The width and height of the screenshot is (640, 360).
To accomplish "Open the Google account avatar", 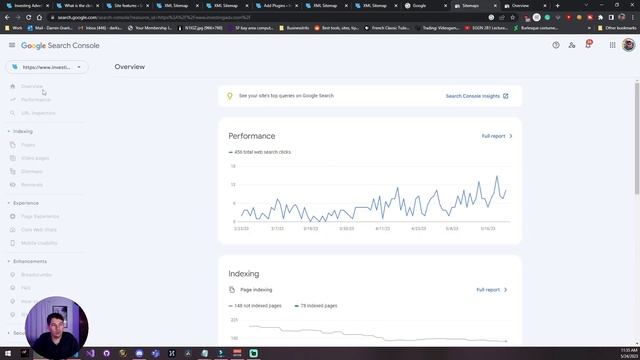I will (x=629, y=45).
